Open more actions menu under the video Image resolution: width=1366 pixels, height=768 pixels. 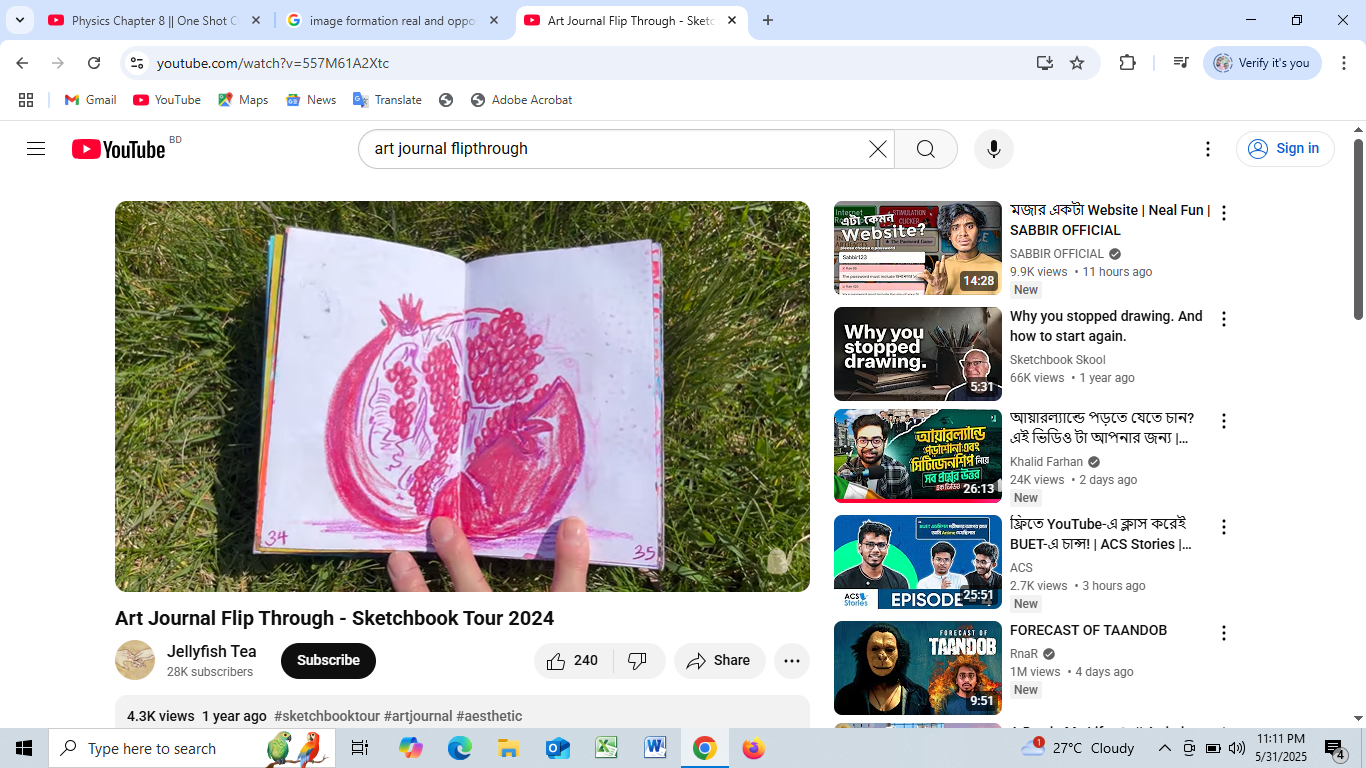tap(791, 661)
